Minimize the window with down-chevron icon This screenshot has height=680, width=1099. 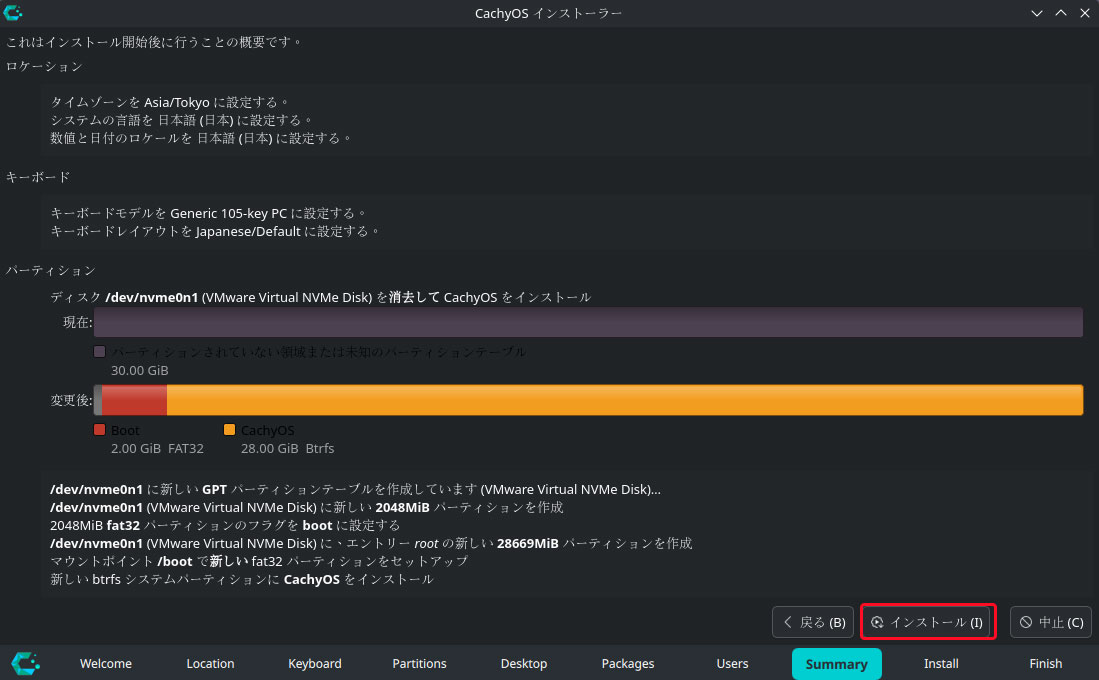coord(1037,13)
